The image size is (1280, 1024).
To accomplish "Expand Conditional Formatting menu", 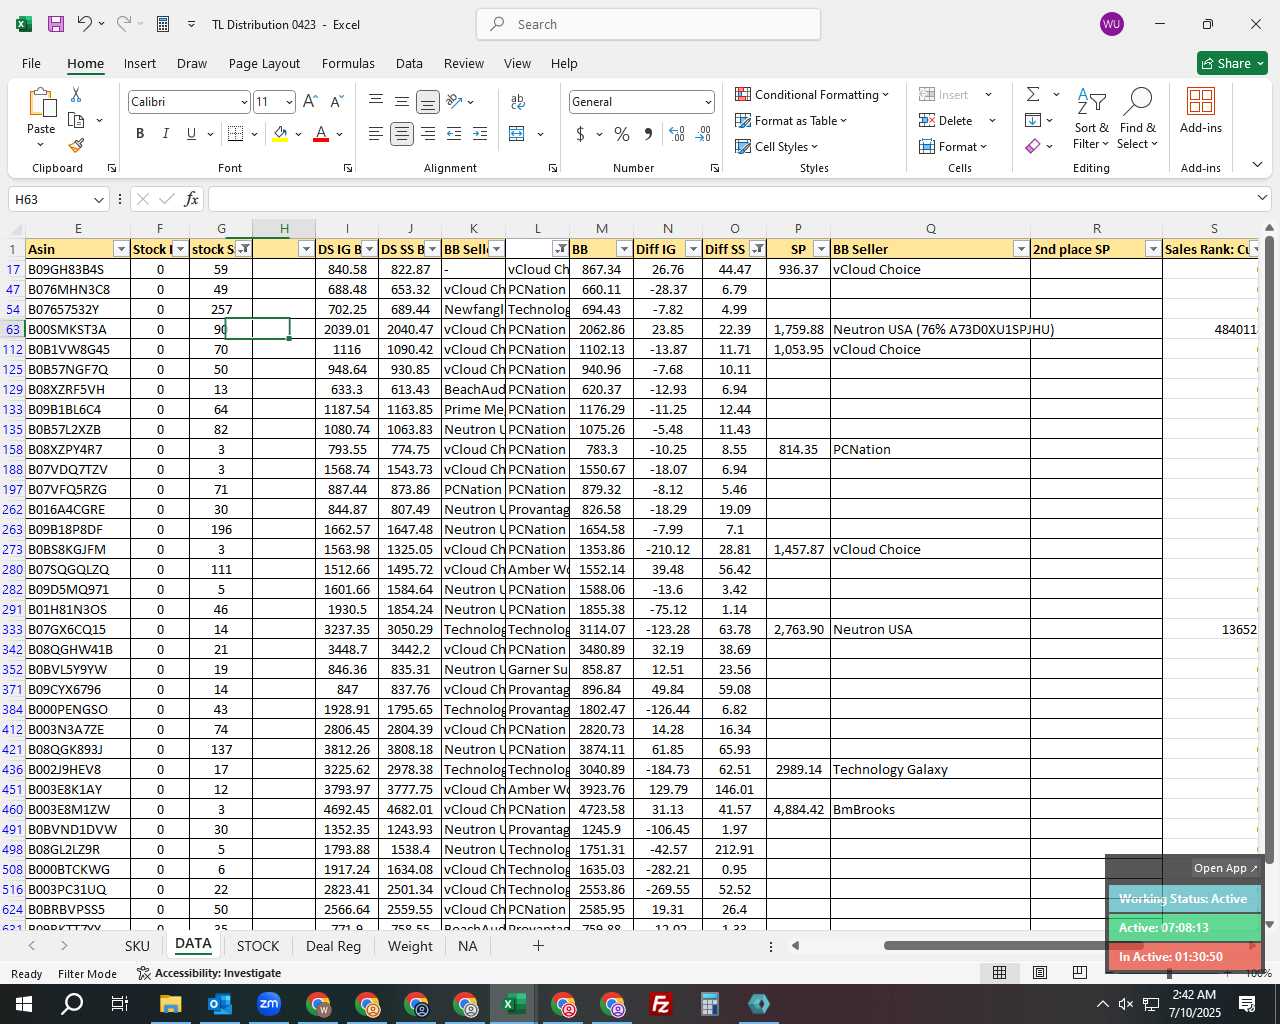I will click(x=812, y=94).
